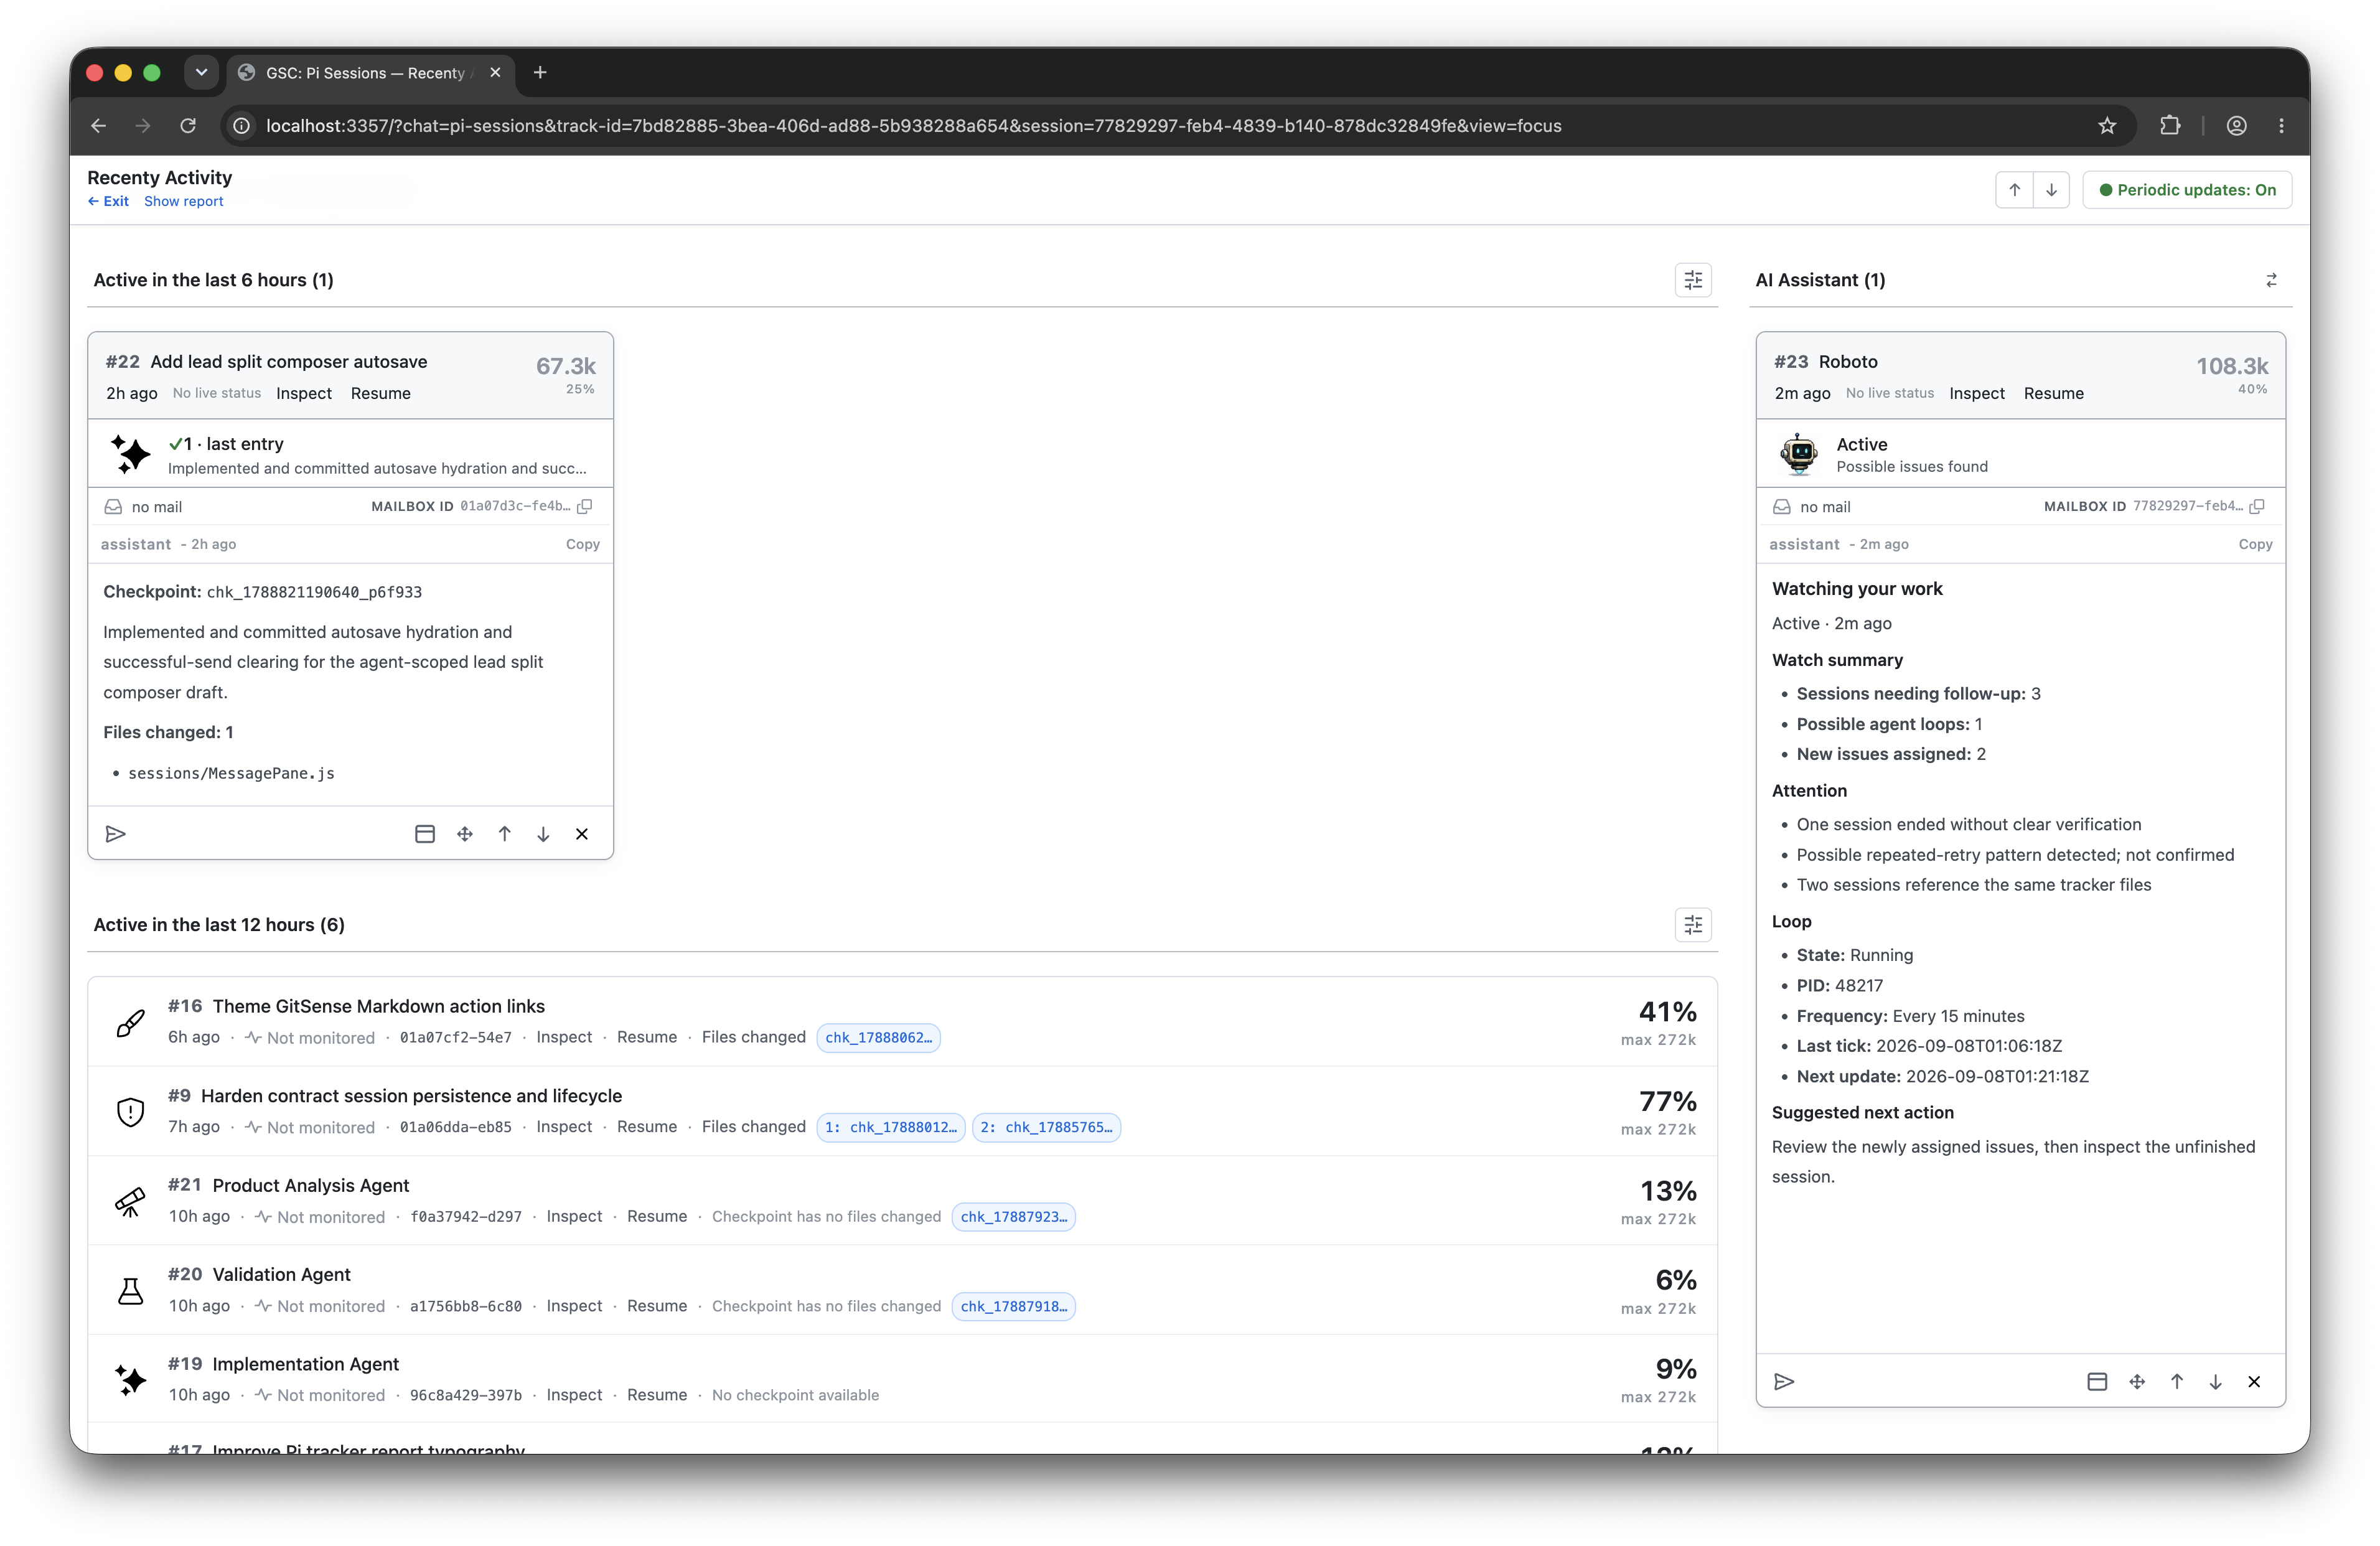2380x1546 pixels.
Task: Toggle the Periodic updates: On button
Action: [2187, 190]
